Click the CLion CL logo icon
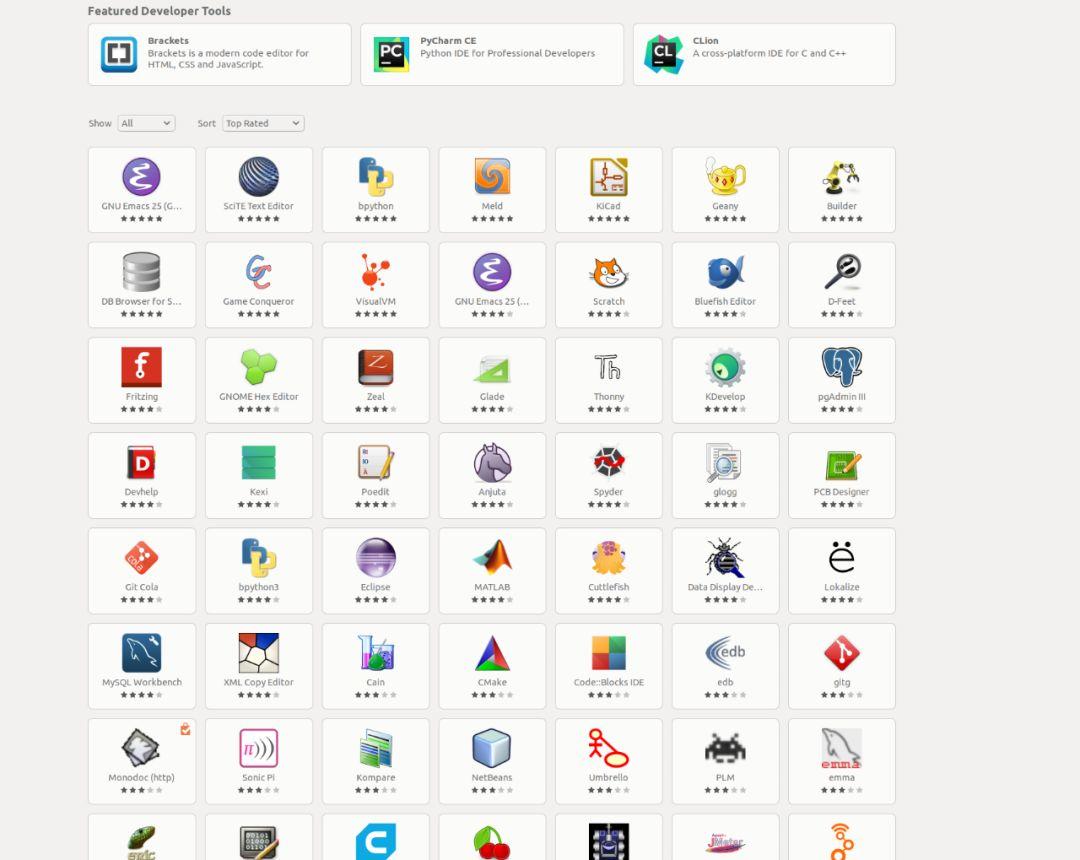Screen dimensions: 1080x860 point(663,54)
